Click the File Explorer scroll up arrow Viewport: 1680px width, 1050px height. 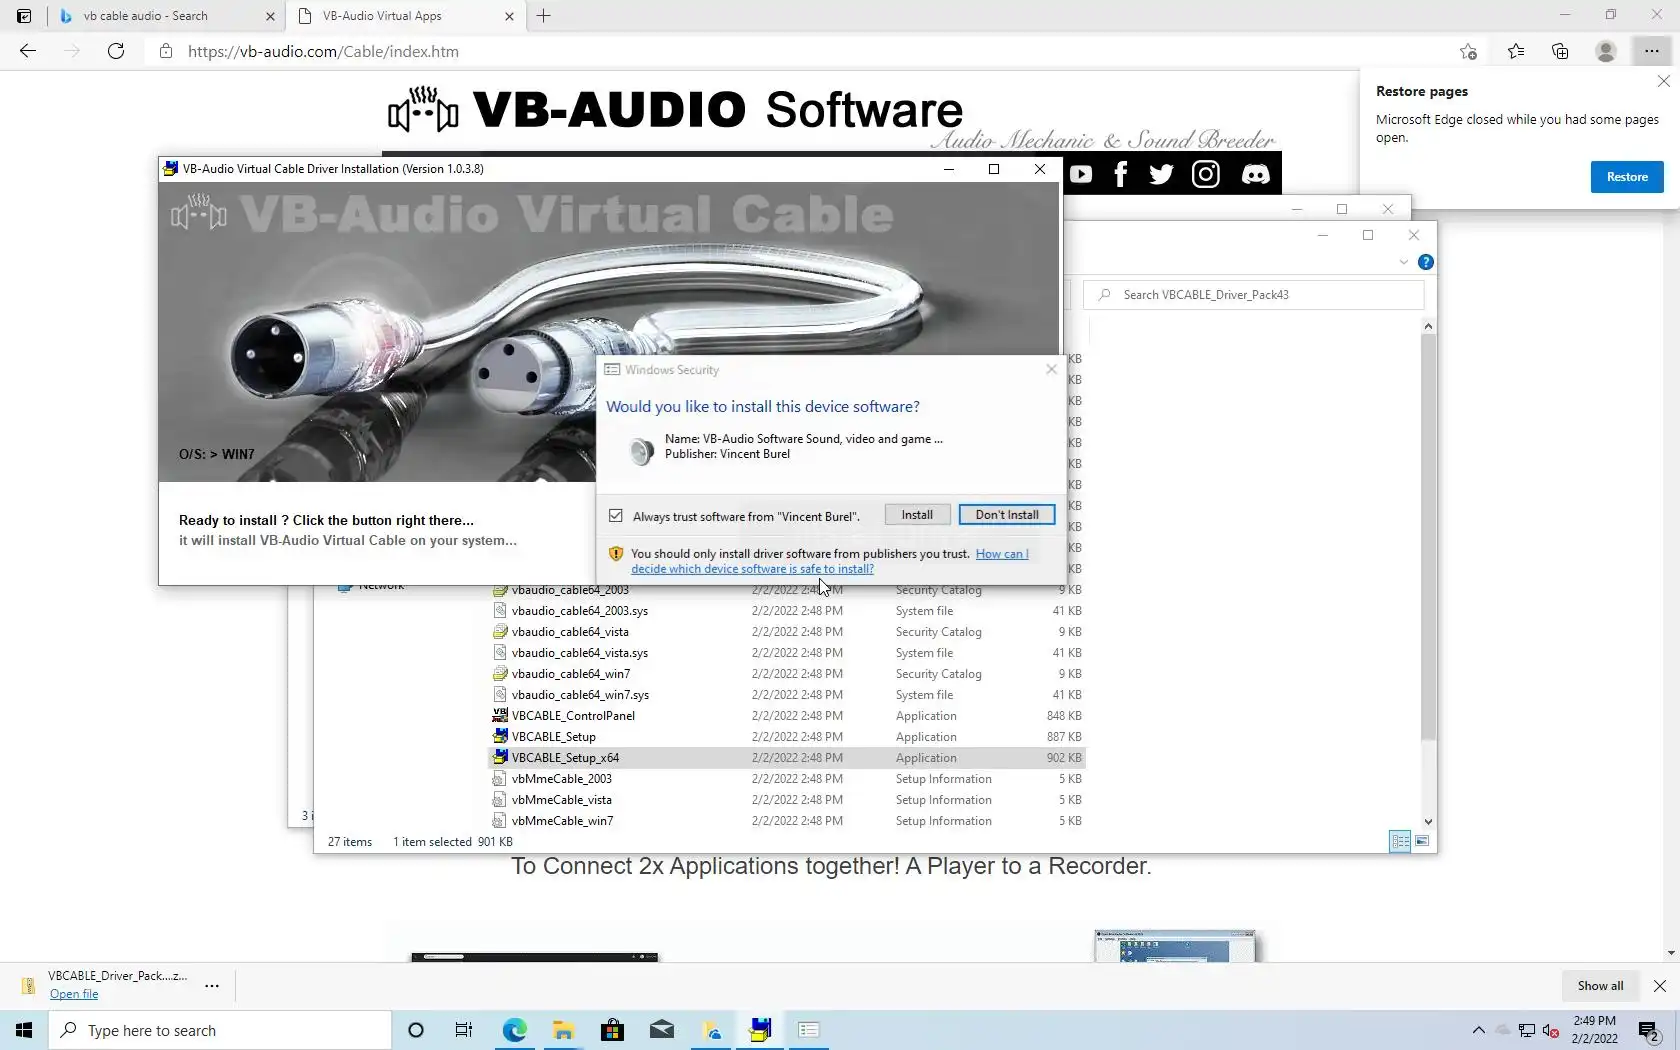[1428, 327]
